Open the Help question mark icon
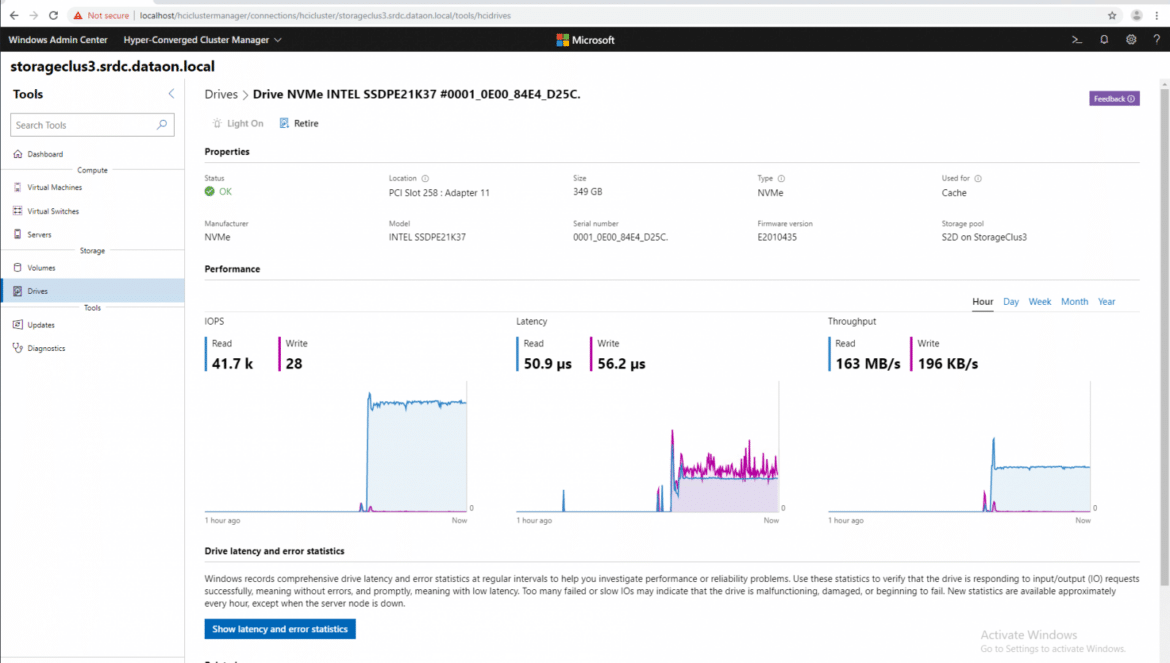 [x=1157, y=40]
